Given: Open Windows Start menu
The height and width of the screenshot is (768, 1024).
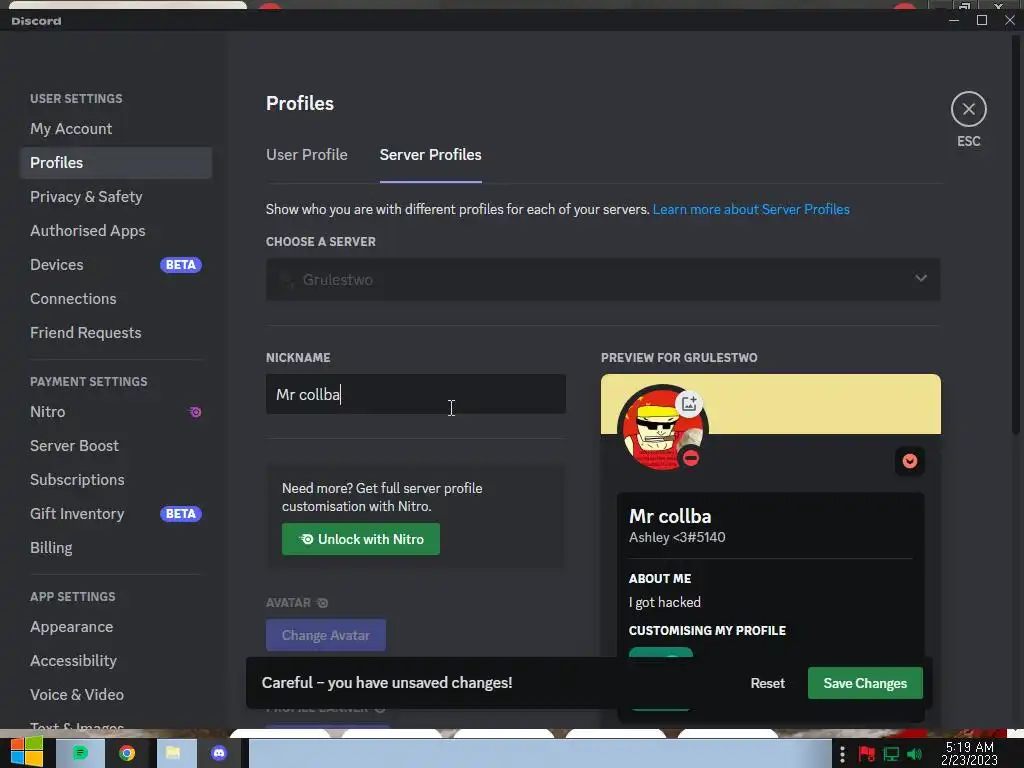Looking at the screenshot, I should tap(26, 752).
